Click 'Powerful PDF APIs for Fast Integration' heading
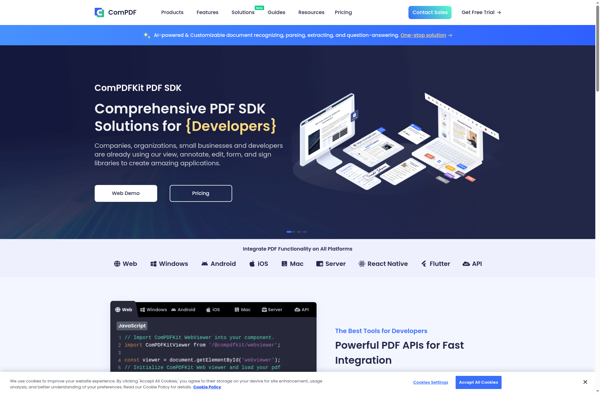Image resolution: width=600 pixels, height=394 pixels. 399,353
